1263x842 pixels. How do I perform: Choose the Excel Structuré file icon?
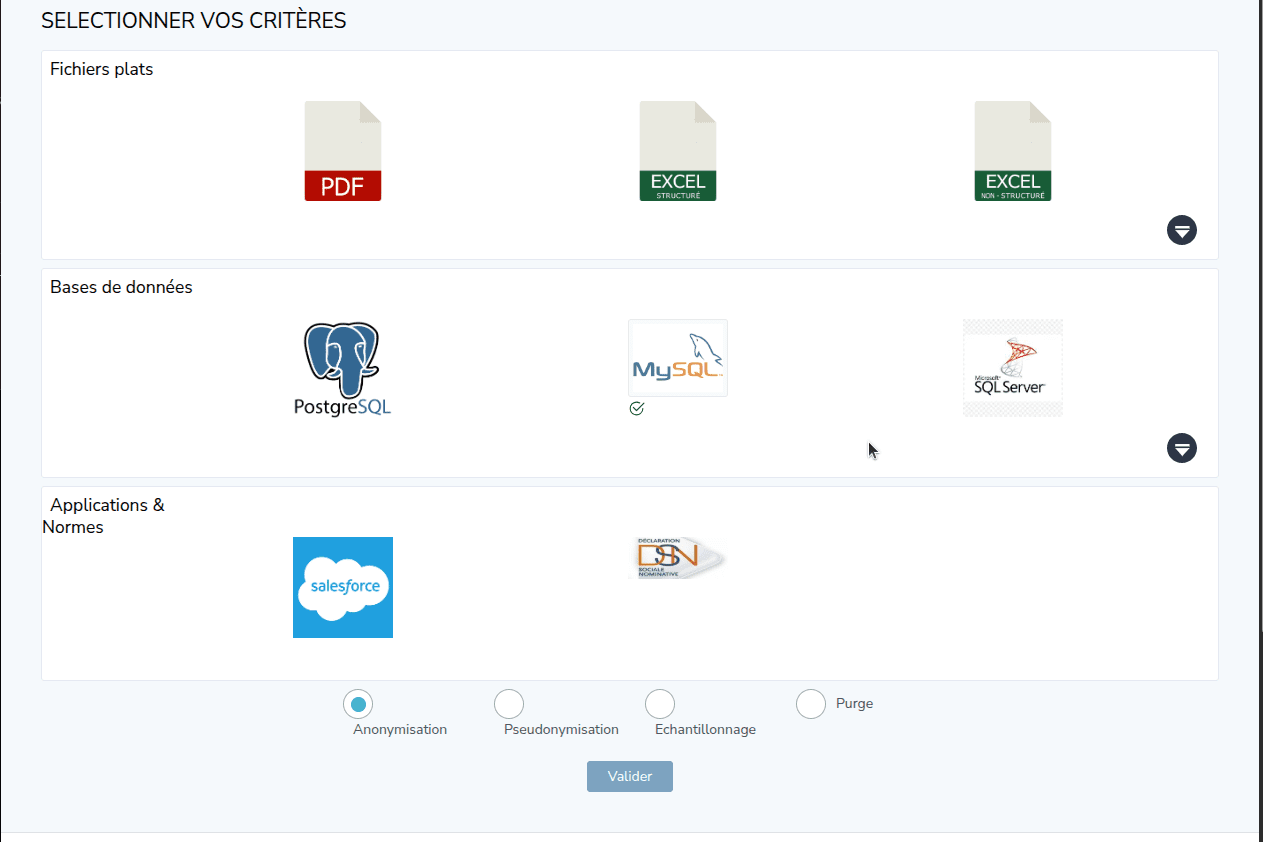pyautogui.click(x=678, y=151)
